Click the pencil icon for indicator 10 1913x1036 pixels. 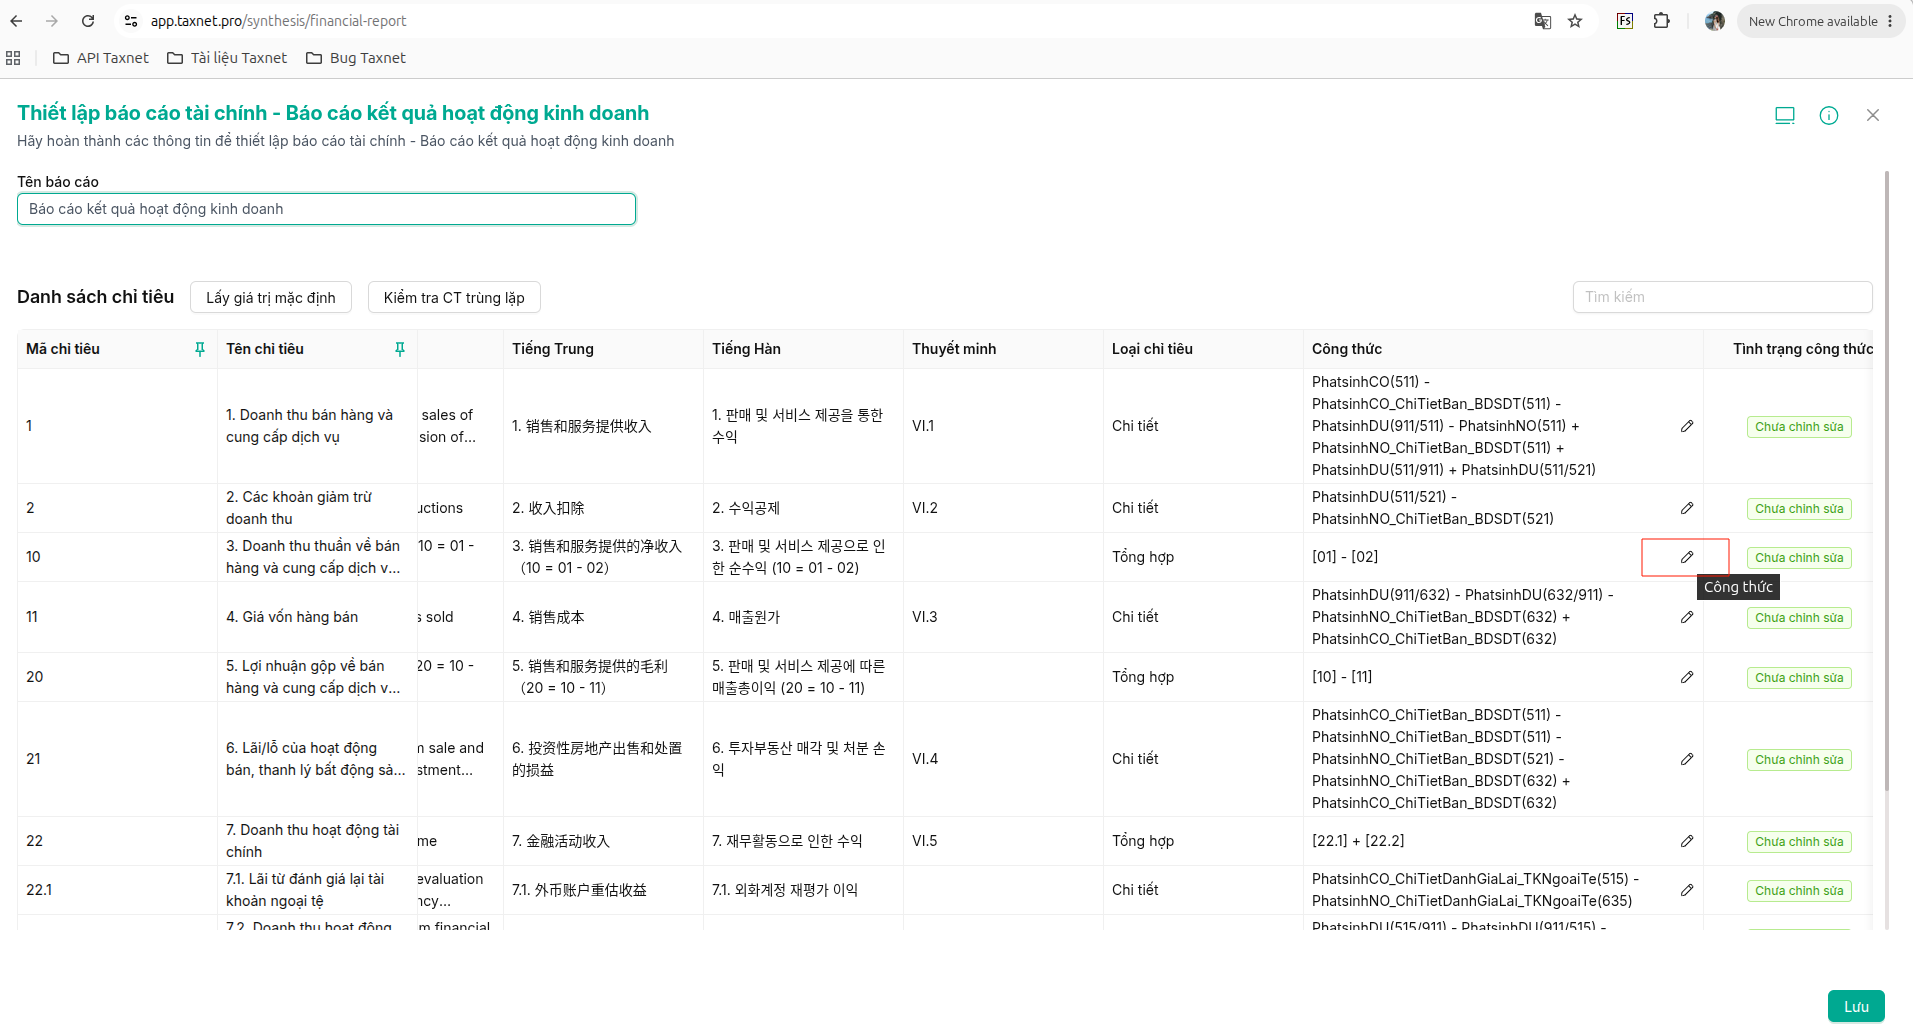(x=1686, y=557)
